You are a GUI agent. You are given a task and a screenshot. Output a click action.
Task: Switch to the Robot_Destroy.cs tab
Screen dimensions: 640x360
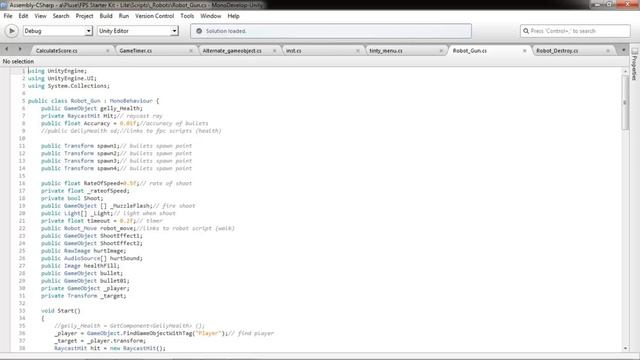click(x=572, y=51)
